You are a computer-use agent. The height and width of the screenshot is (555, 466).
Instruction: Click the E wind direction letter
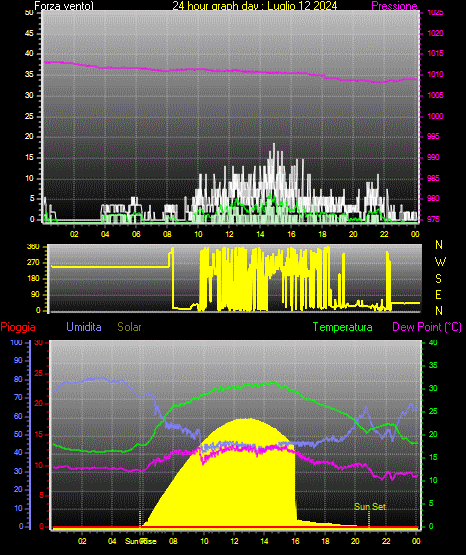(x=438, y=294)
